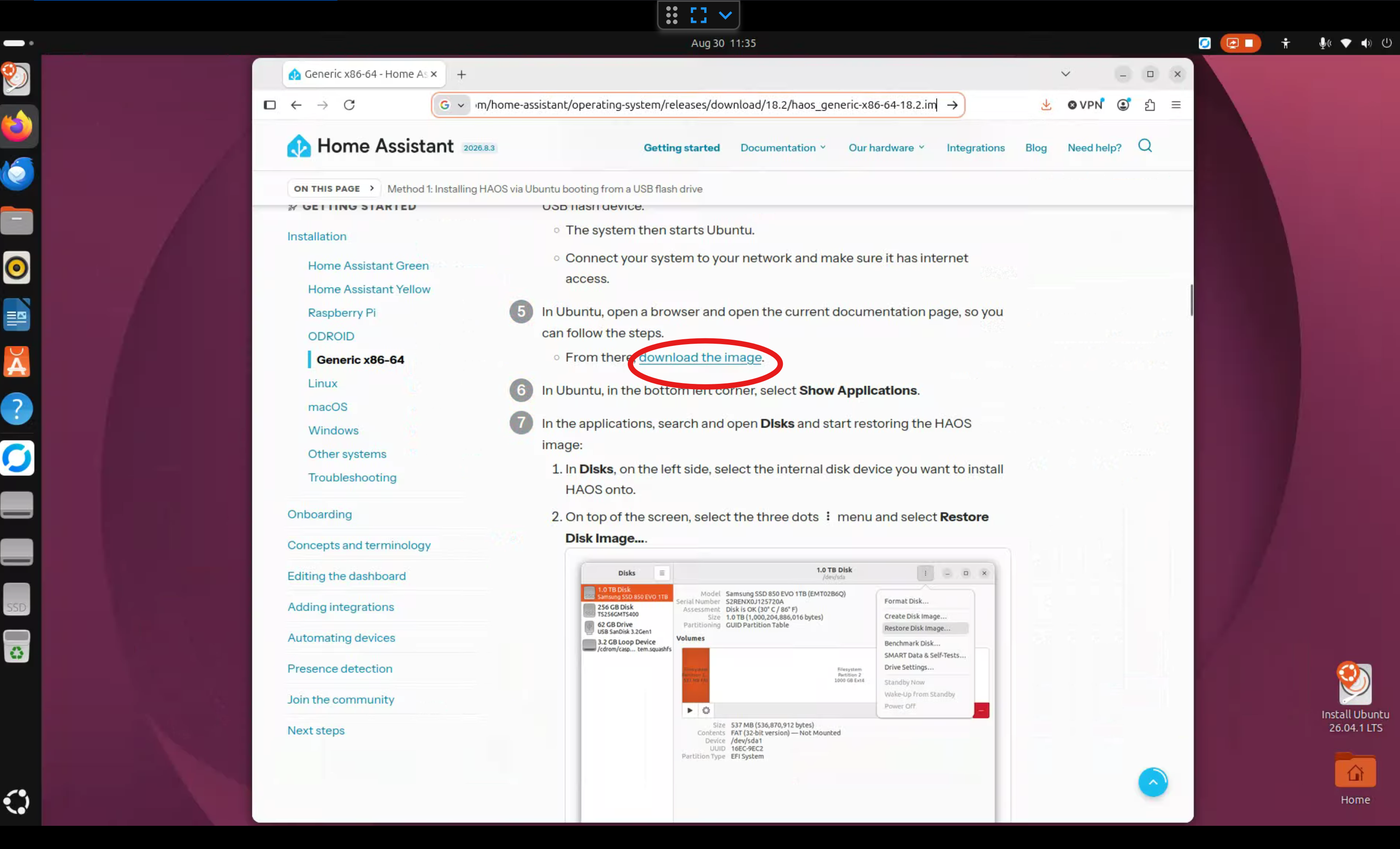Open the browser account profile icon

click(x=1124, y=105)
